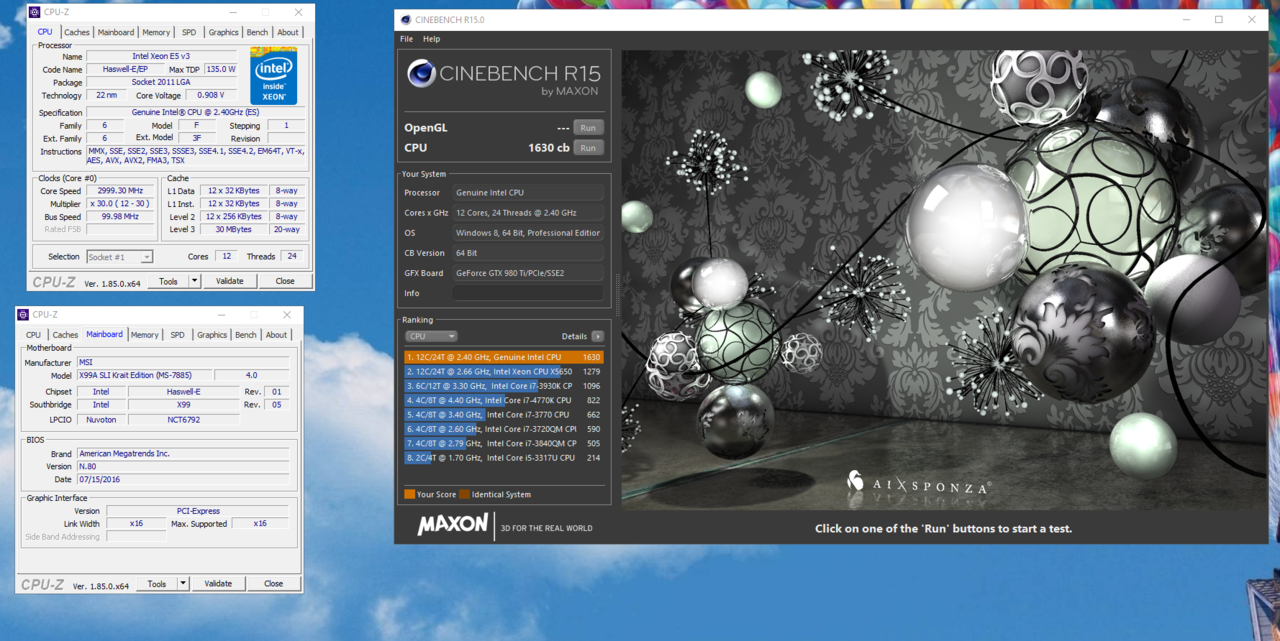This screenshot has height=641, width=1280.
Task: Click the Cinebench R15 sphere logo
Action: point(421,73)
